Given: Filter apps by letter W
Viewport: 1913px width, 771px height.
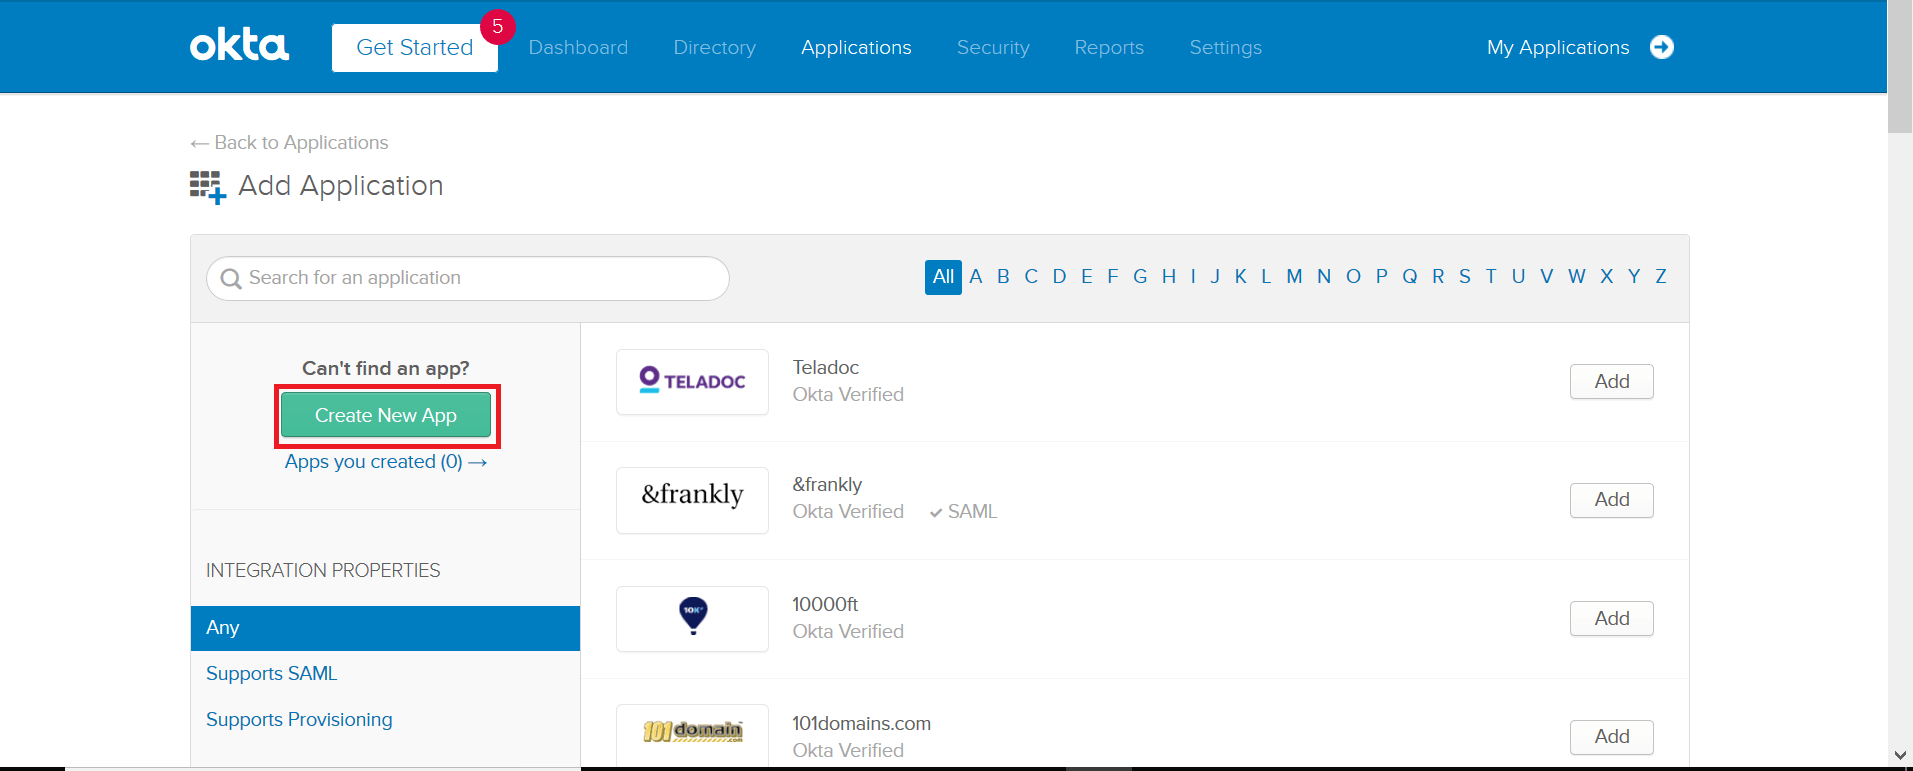Looking at the screenshot, I should click(x=1577, y=277).
